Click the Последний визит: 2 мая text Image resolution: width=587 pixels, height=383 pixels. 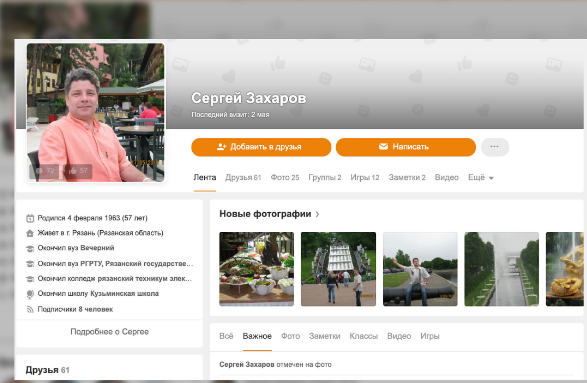230,115
